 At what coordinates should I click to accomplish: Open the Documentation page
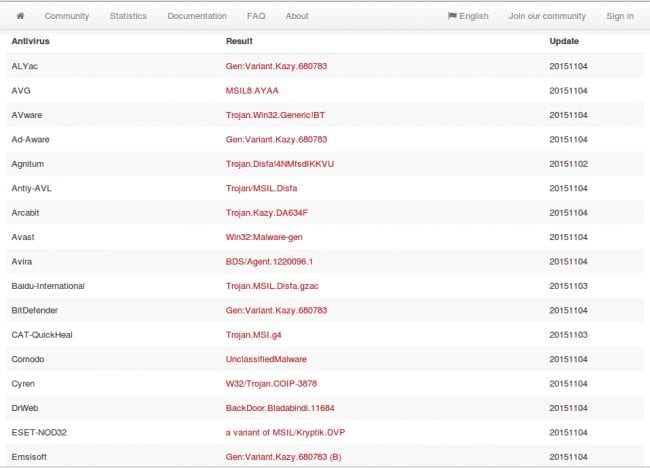pos(197,16)
